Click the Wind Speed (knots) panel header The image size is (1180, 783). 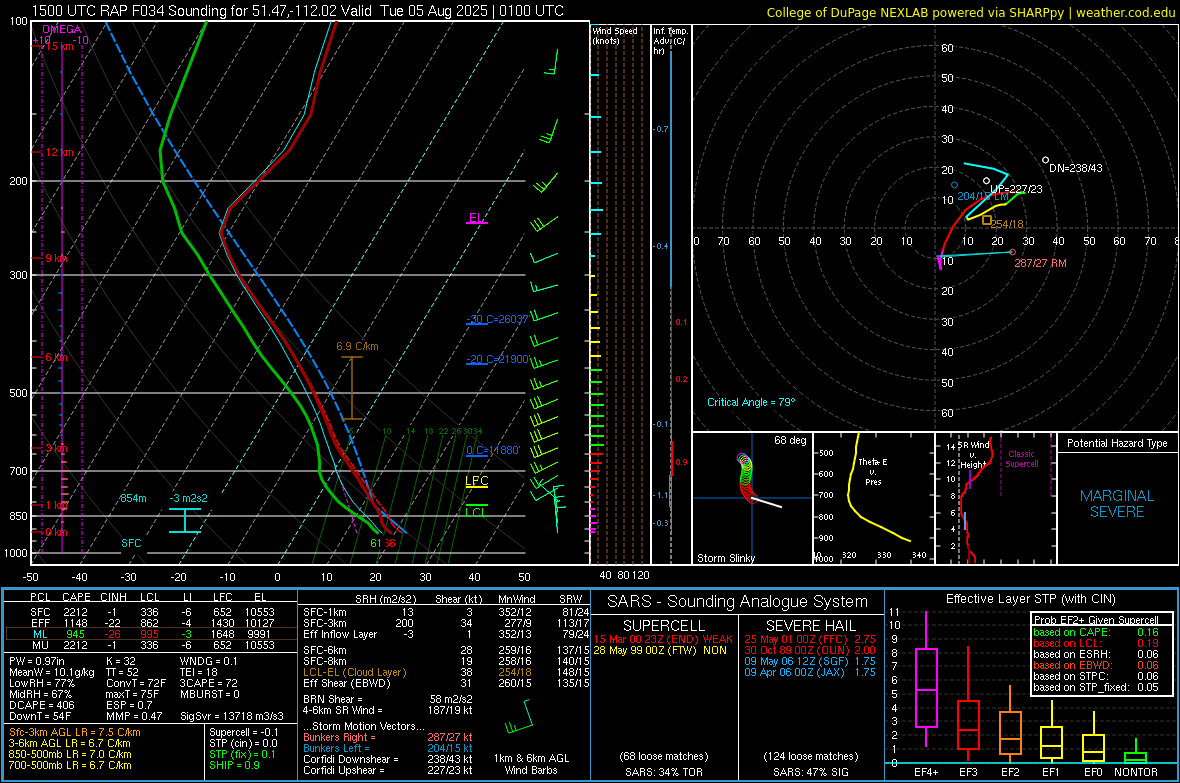click(x=615, y=35)
